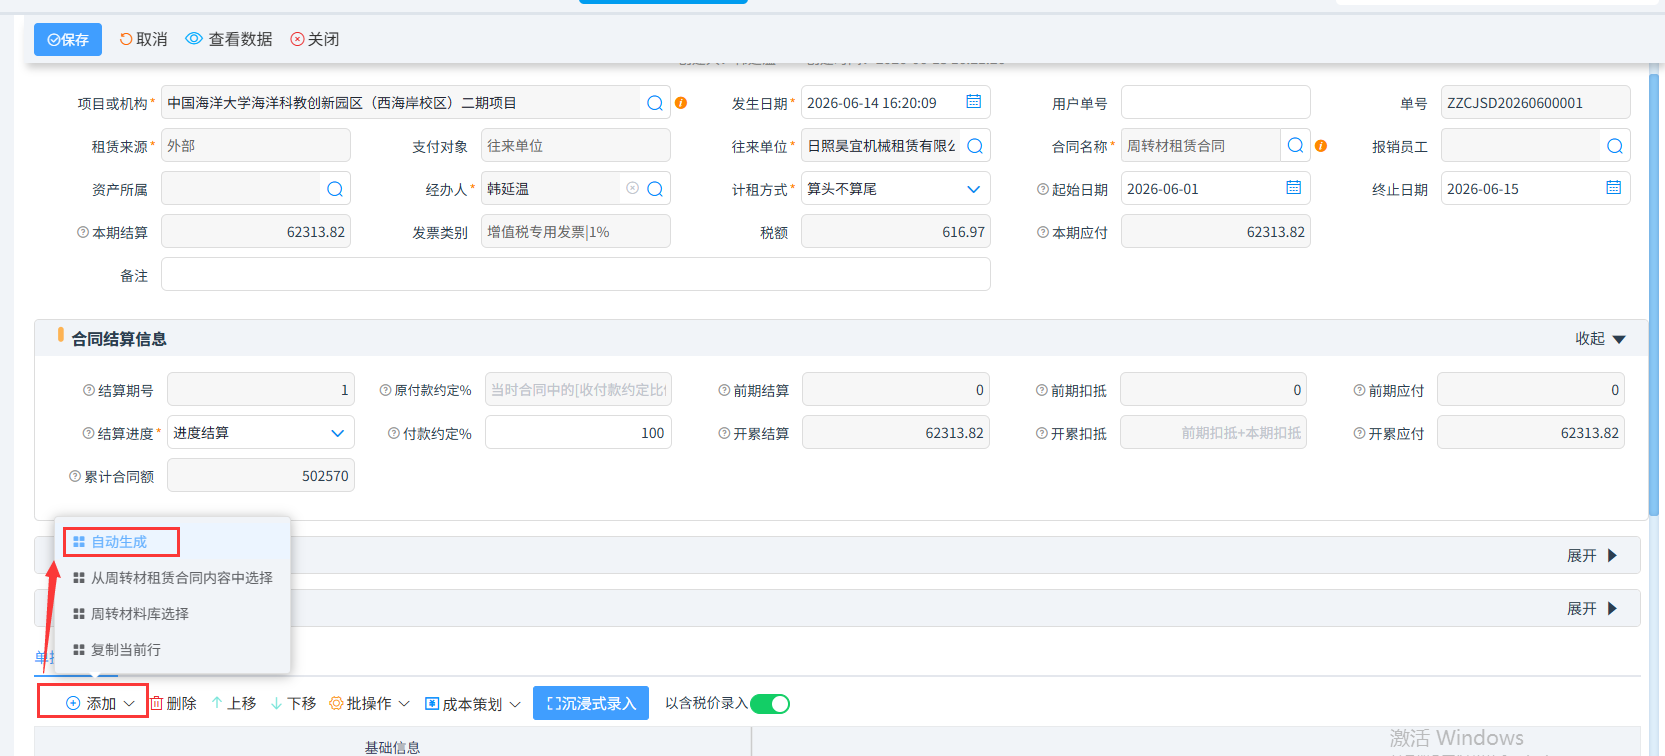Click help icon beside 开累结算

pyautogui.click(x=724, y=433)
